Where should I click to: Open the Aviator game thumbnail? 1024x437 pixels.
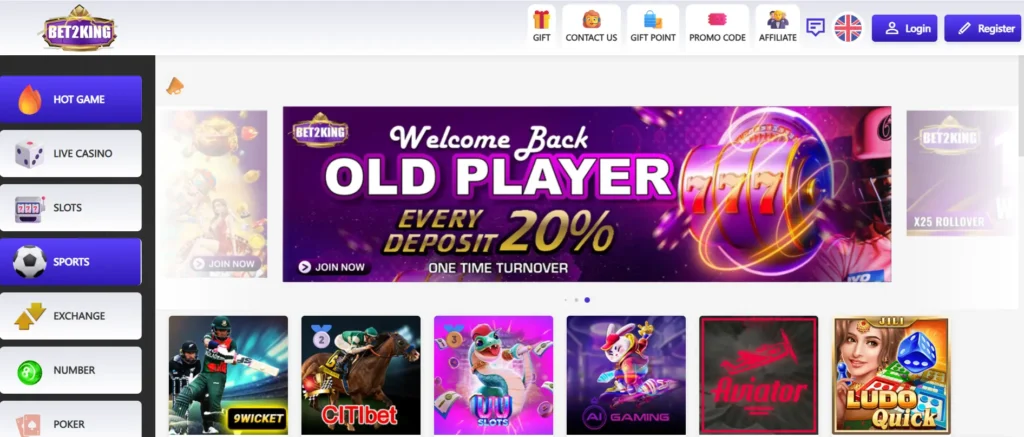[759, 376]
